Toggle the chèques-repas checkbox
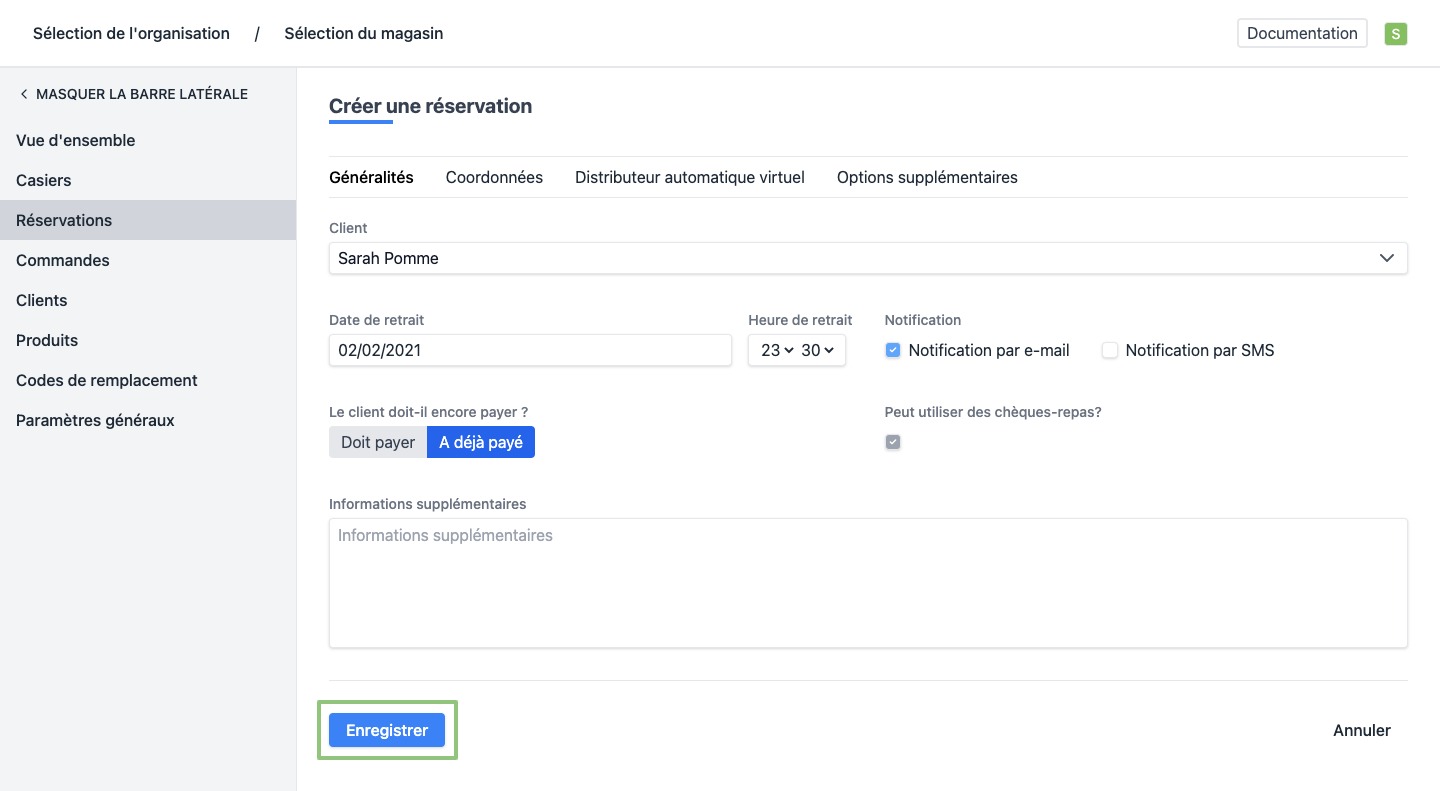 click(x=893, y=442)
